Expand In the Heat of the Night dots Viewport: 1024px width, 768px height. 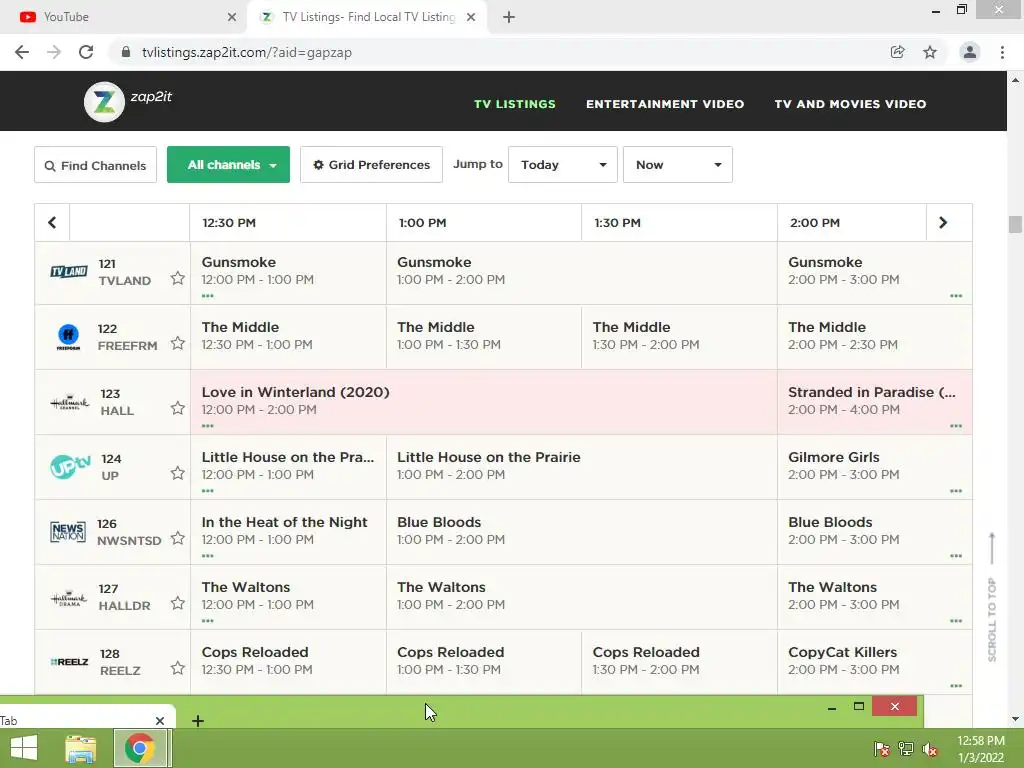tap(208, 556)
